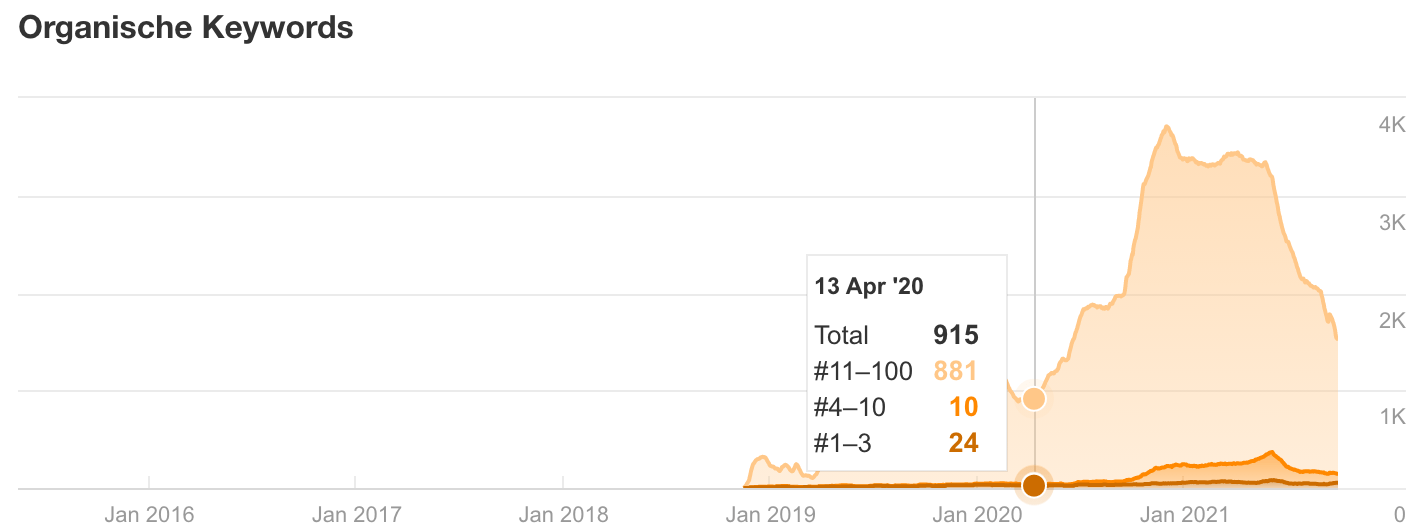Click the zero y-axis label
Viewport: 1418px width, 530px height.
[x=1400, y=515]
